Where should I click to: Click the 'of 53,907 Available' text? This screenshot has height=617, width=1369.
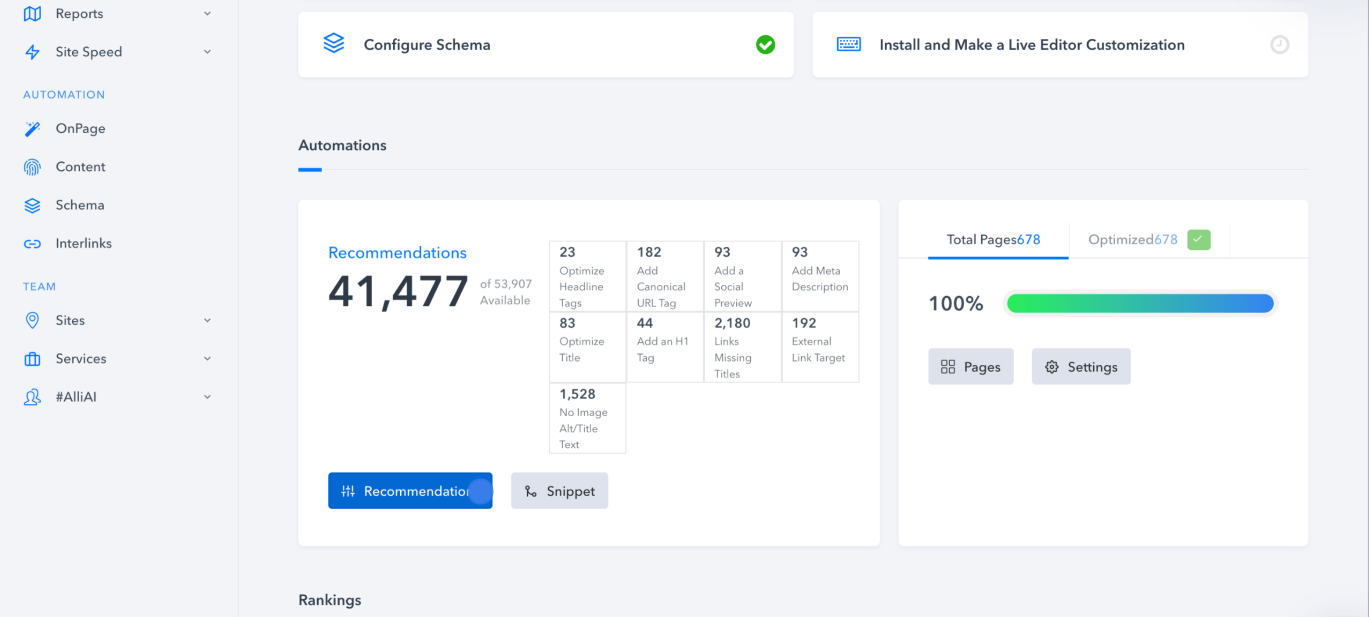coord(506,292)
